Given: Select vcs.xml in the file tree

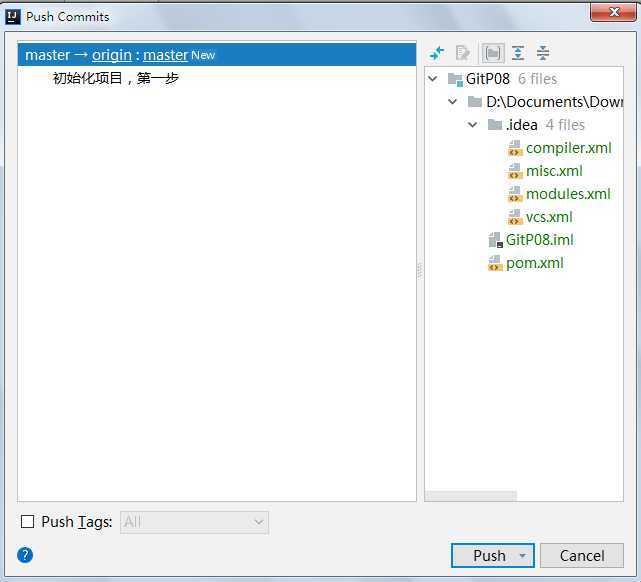Looking at the screenshot, I should pos(549,217).
